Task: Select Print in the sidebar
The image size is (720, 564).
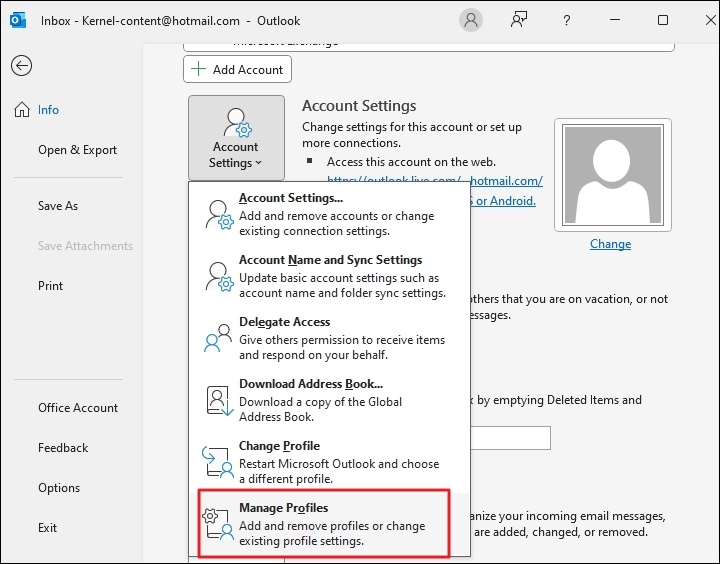Action: 50,286
